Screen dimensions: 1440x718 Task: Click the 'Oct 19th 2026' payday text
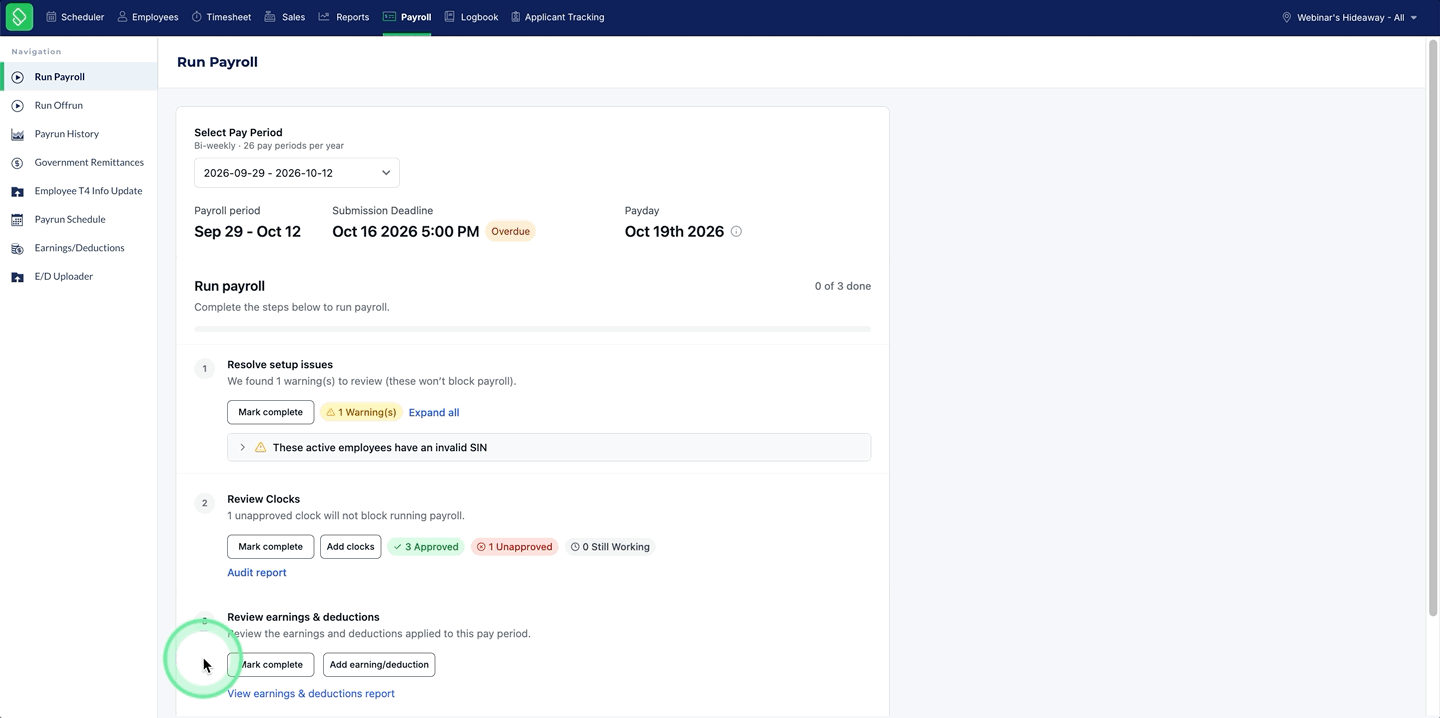[674, 231]
